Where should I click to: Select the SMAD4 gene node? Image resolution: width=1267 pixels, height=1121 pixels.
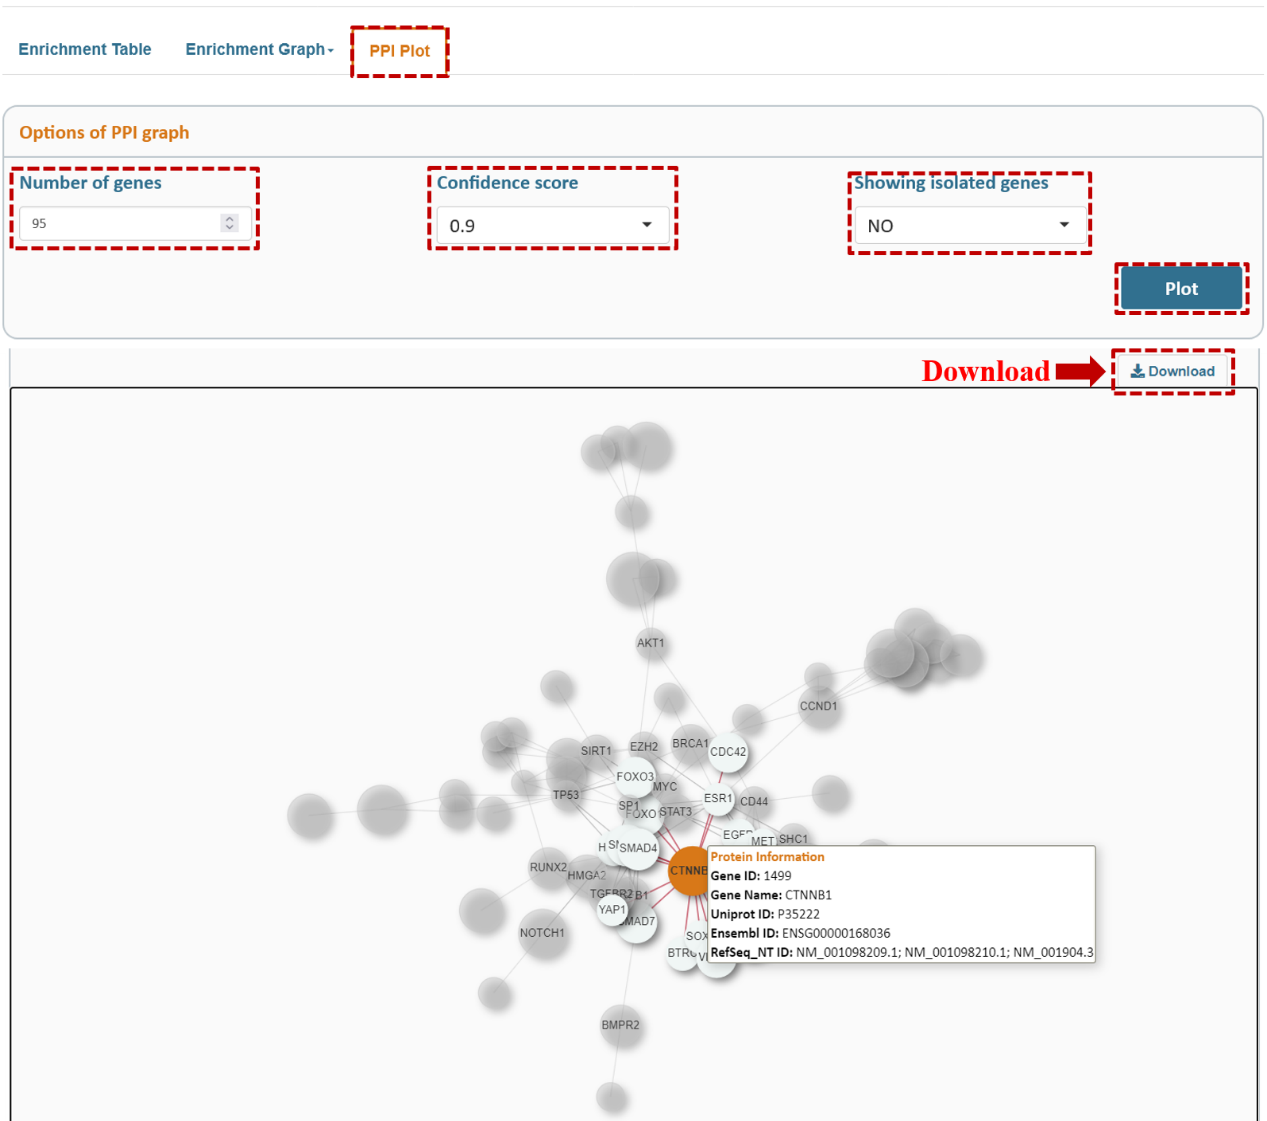click(x=638, y=848)
